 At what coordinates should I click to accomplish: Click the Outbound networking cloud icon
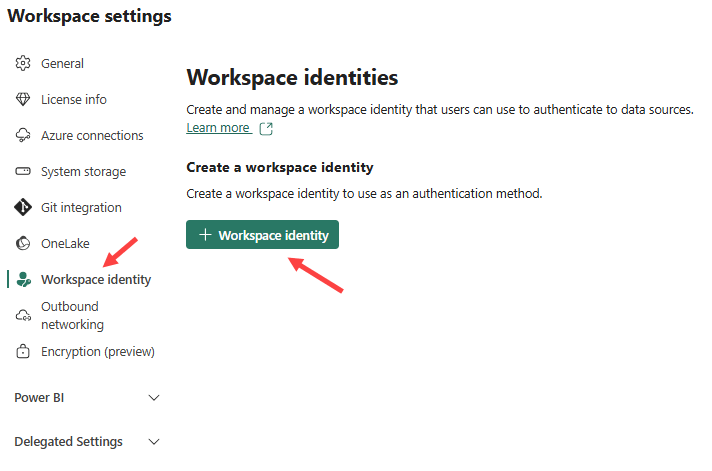23,315
